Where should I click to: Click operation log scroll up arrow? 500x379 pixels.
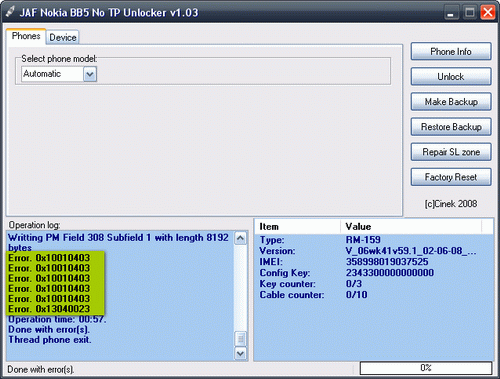click(240, 238)
